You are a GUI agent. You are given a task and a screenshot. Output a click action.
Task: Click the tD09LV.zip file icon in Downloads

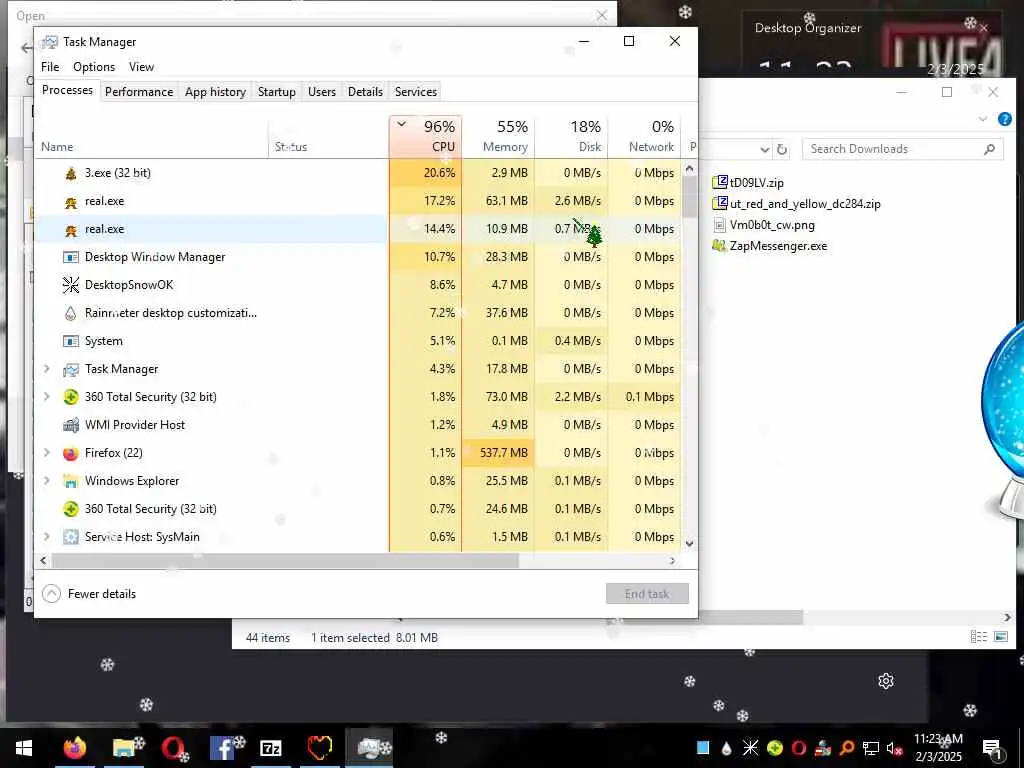(x=720, y=182)
